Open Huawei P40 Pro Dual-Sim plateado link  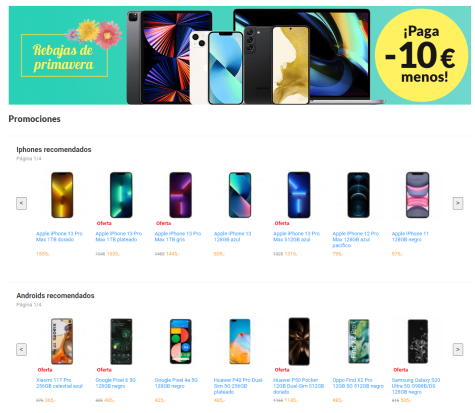238,386
